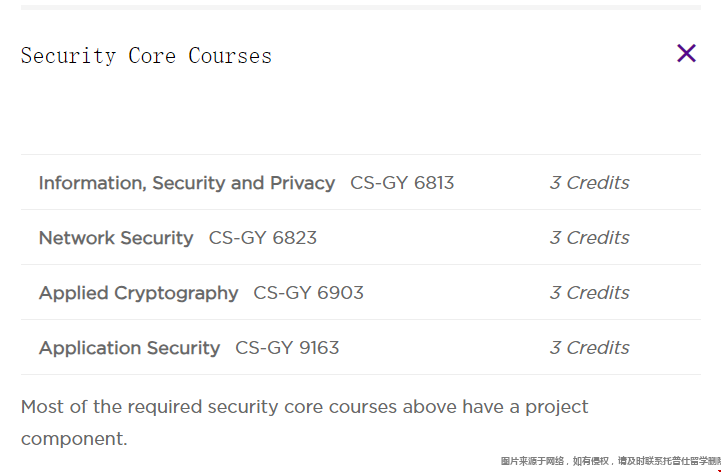Click 3 Credits on Applied Cryptography row
The width and height of the screenshot is (721, 472).
coord(589,293)
